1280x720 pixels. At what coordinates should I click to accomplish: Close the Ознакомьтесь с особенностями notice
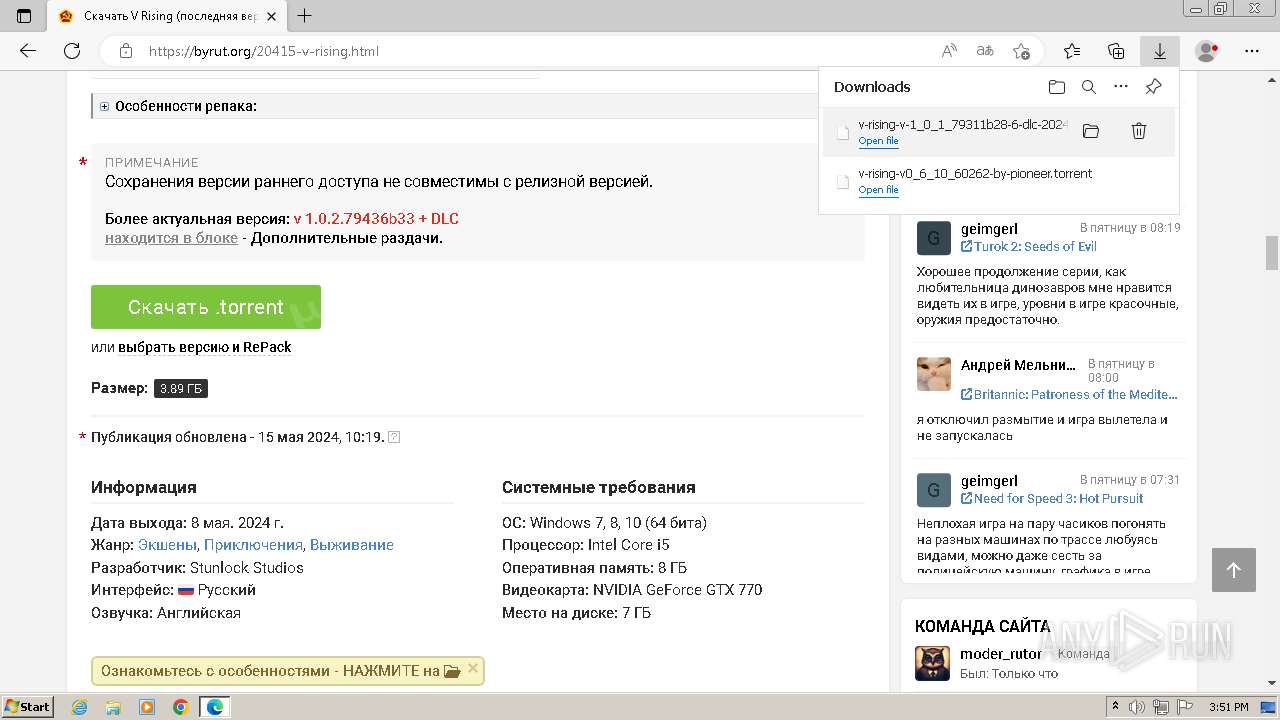[x=473, y=669]
